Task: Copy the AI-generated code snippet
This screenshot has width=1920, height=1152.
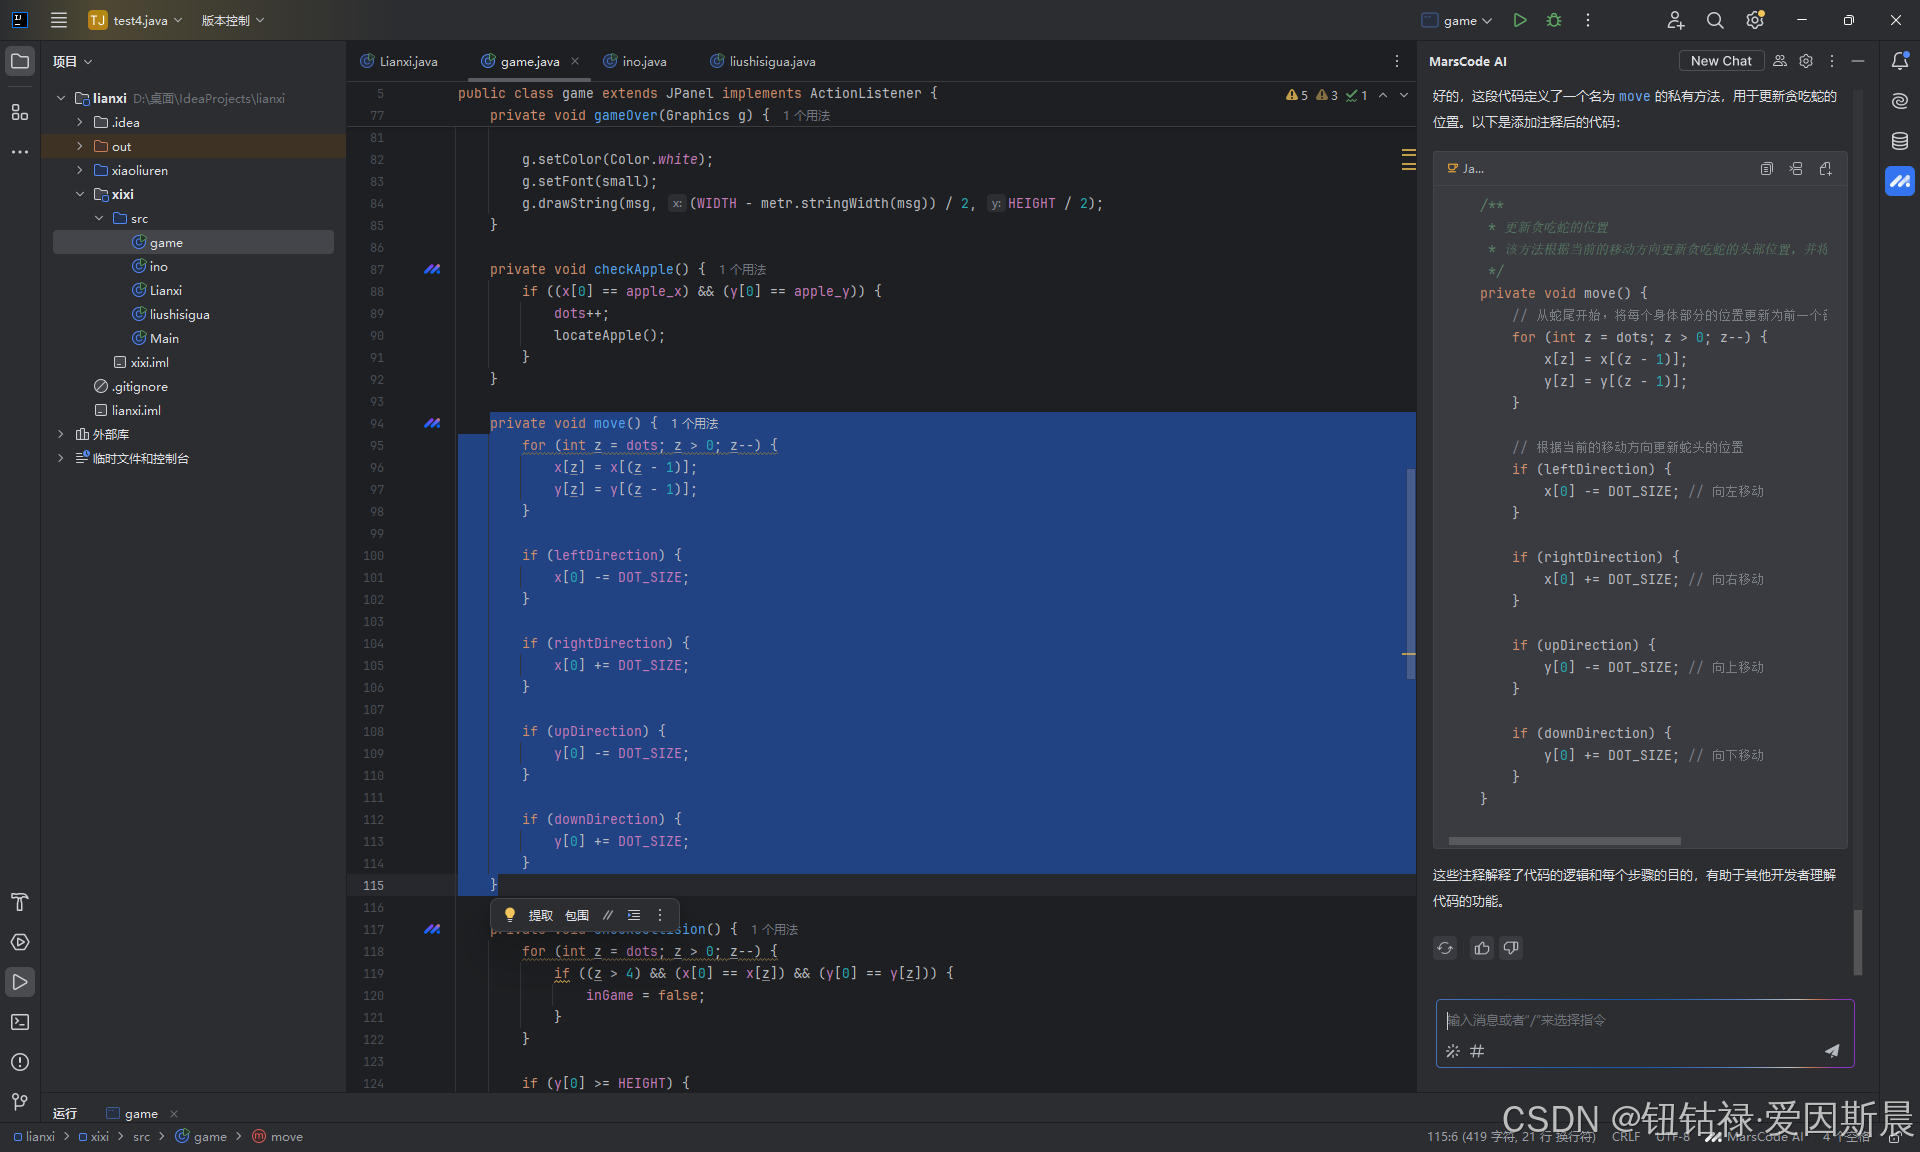Action: [1767, 169]
